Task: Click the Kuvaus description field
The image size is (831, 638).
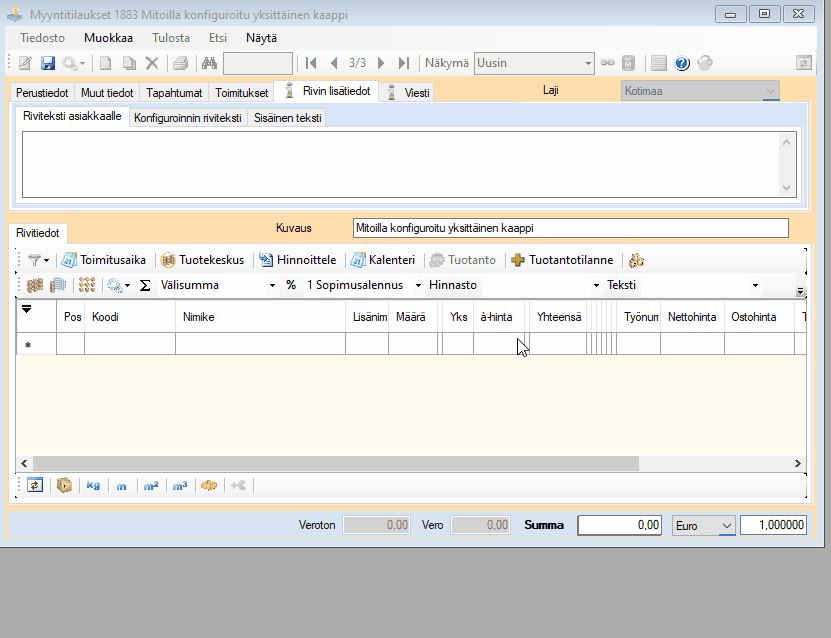Action: point(571,228)
